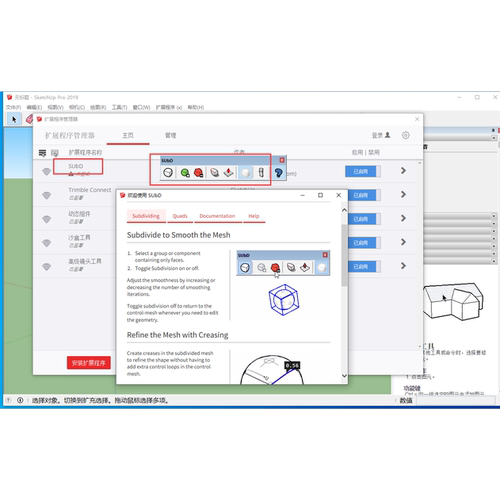Click the gem icon beside 高级镜头工具
Image resolution: width=500 pixels, height=500 pixels.
click(46, 267)
